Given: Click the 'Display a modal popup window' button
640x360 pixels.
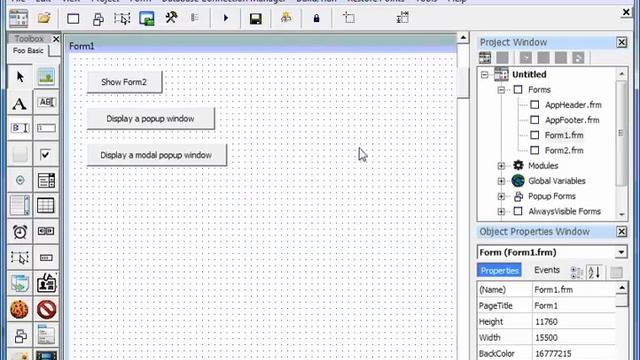Looking at the screenshot, I should [x=156, y=155].
